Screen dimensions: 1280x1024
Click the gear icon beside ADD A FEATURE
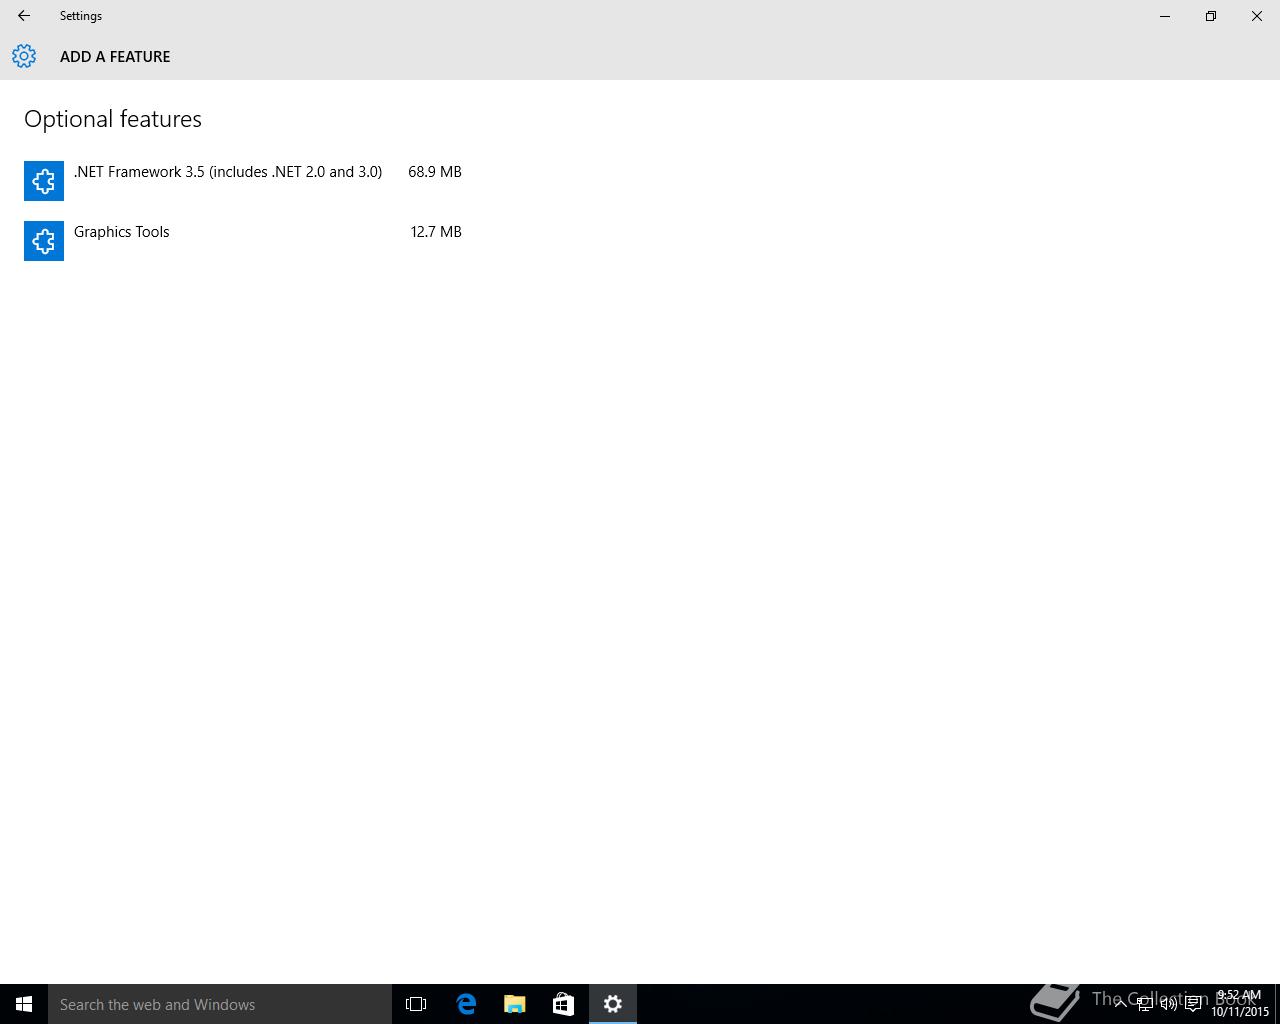point(24,56)
